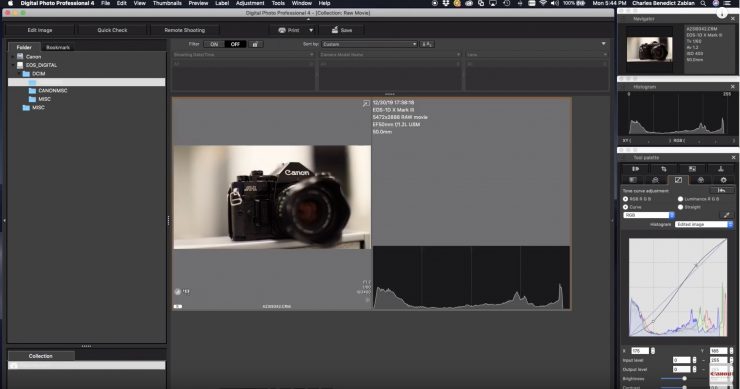Screen dimensions: 740x389
Task: Choose Curve interpolation radio button
Action: [x=625, y=207]
